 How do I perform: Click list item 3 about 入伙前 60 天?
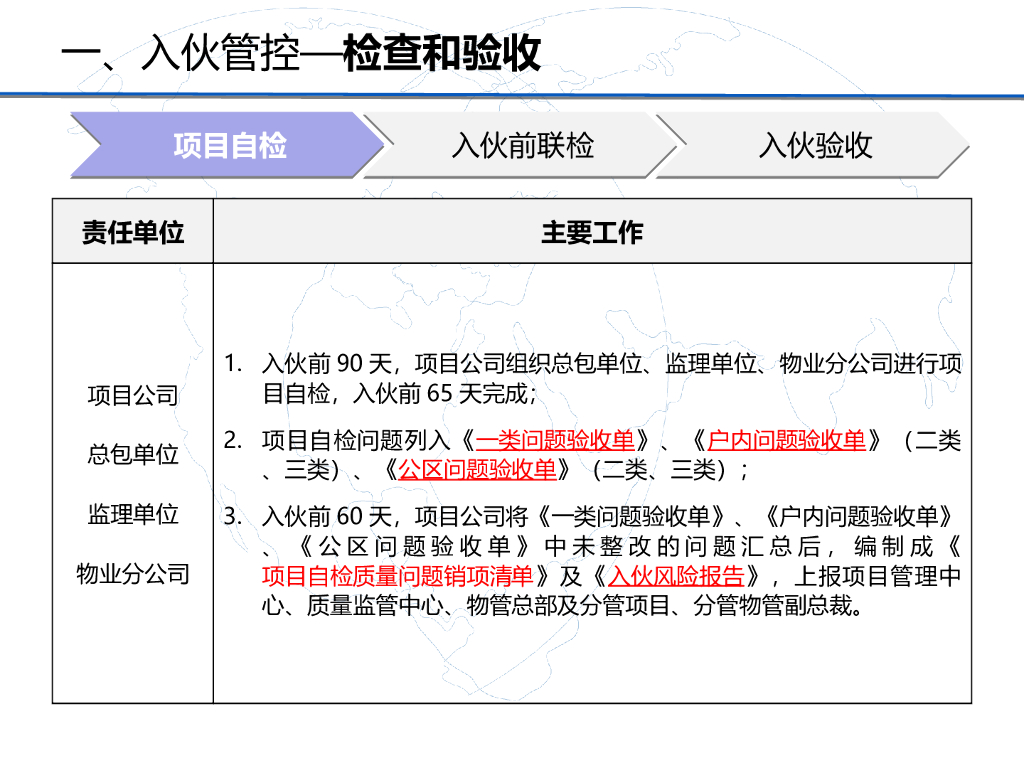592,561
